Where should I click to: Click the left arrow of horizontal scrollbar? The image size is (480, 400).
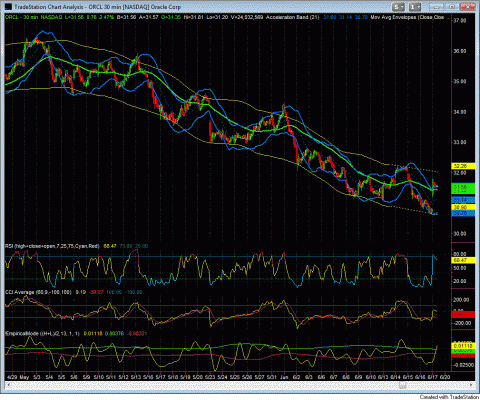(8, 385)
